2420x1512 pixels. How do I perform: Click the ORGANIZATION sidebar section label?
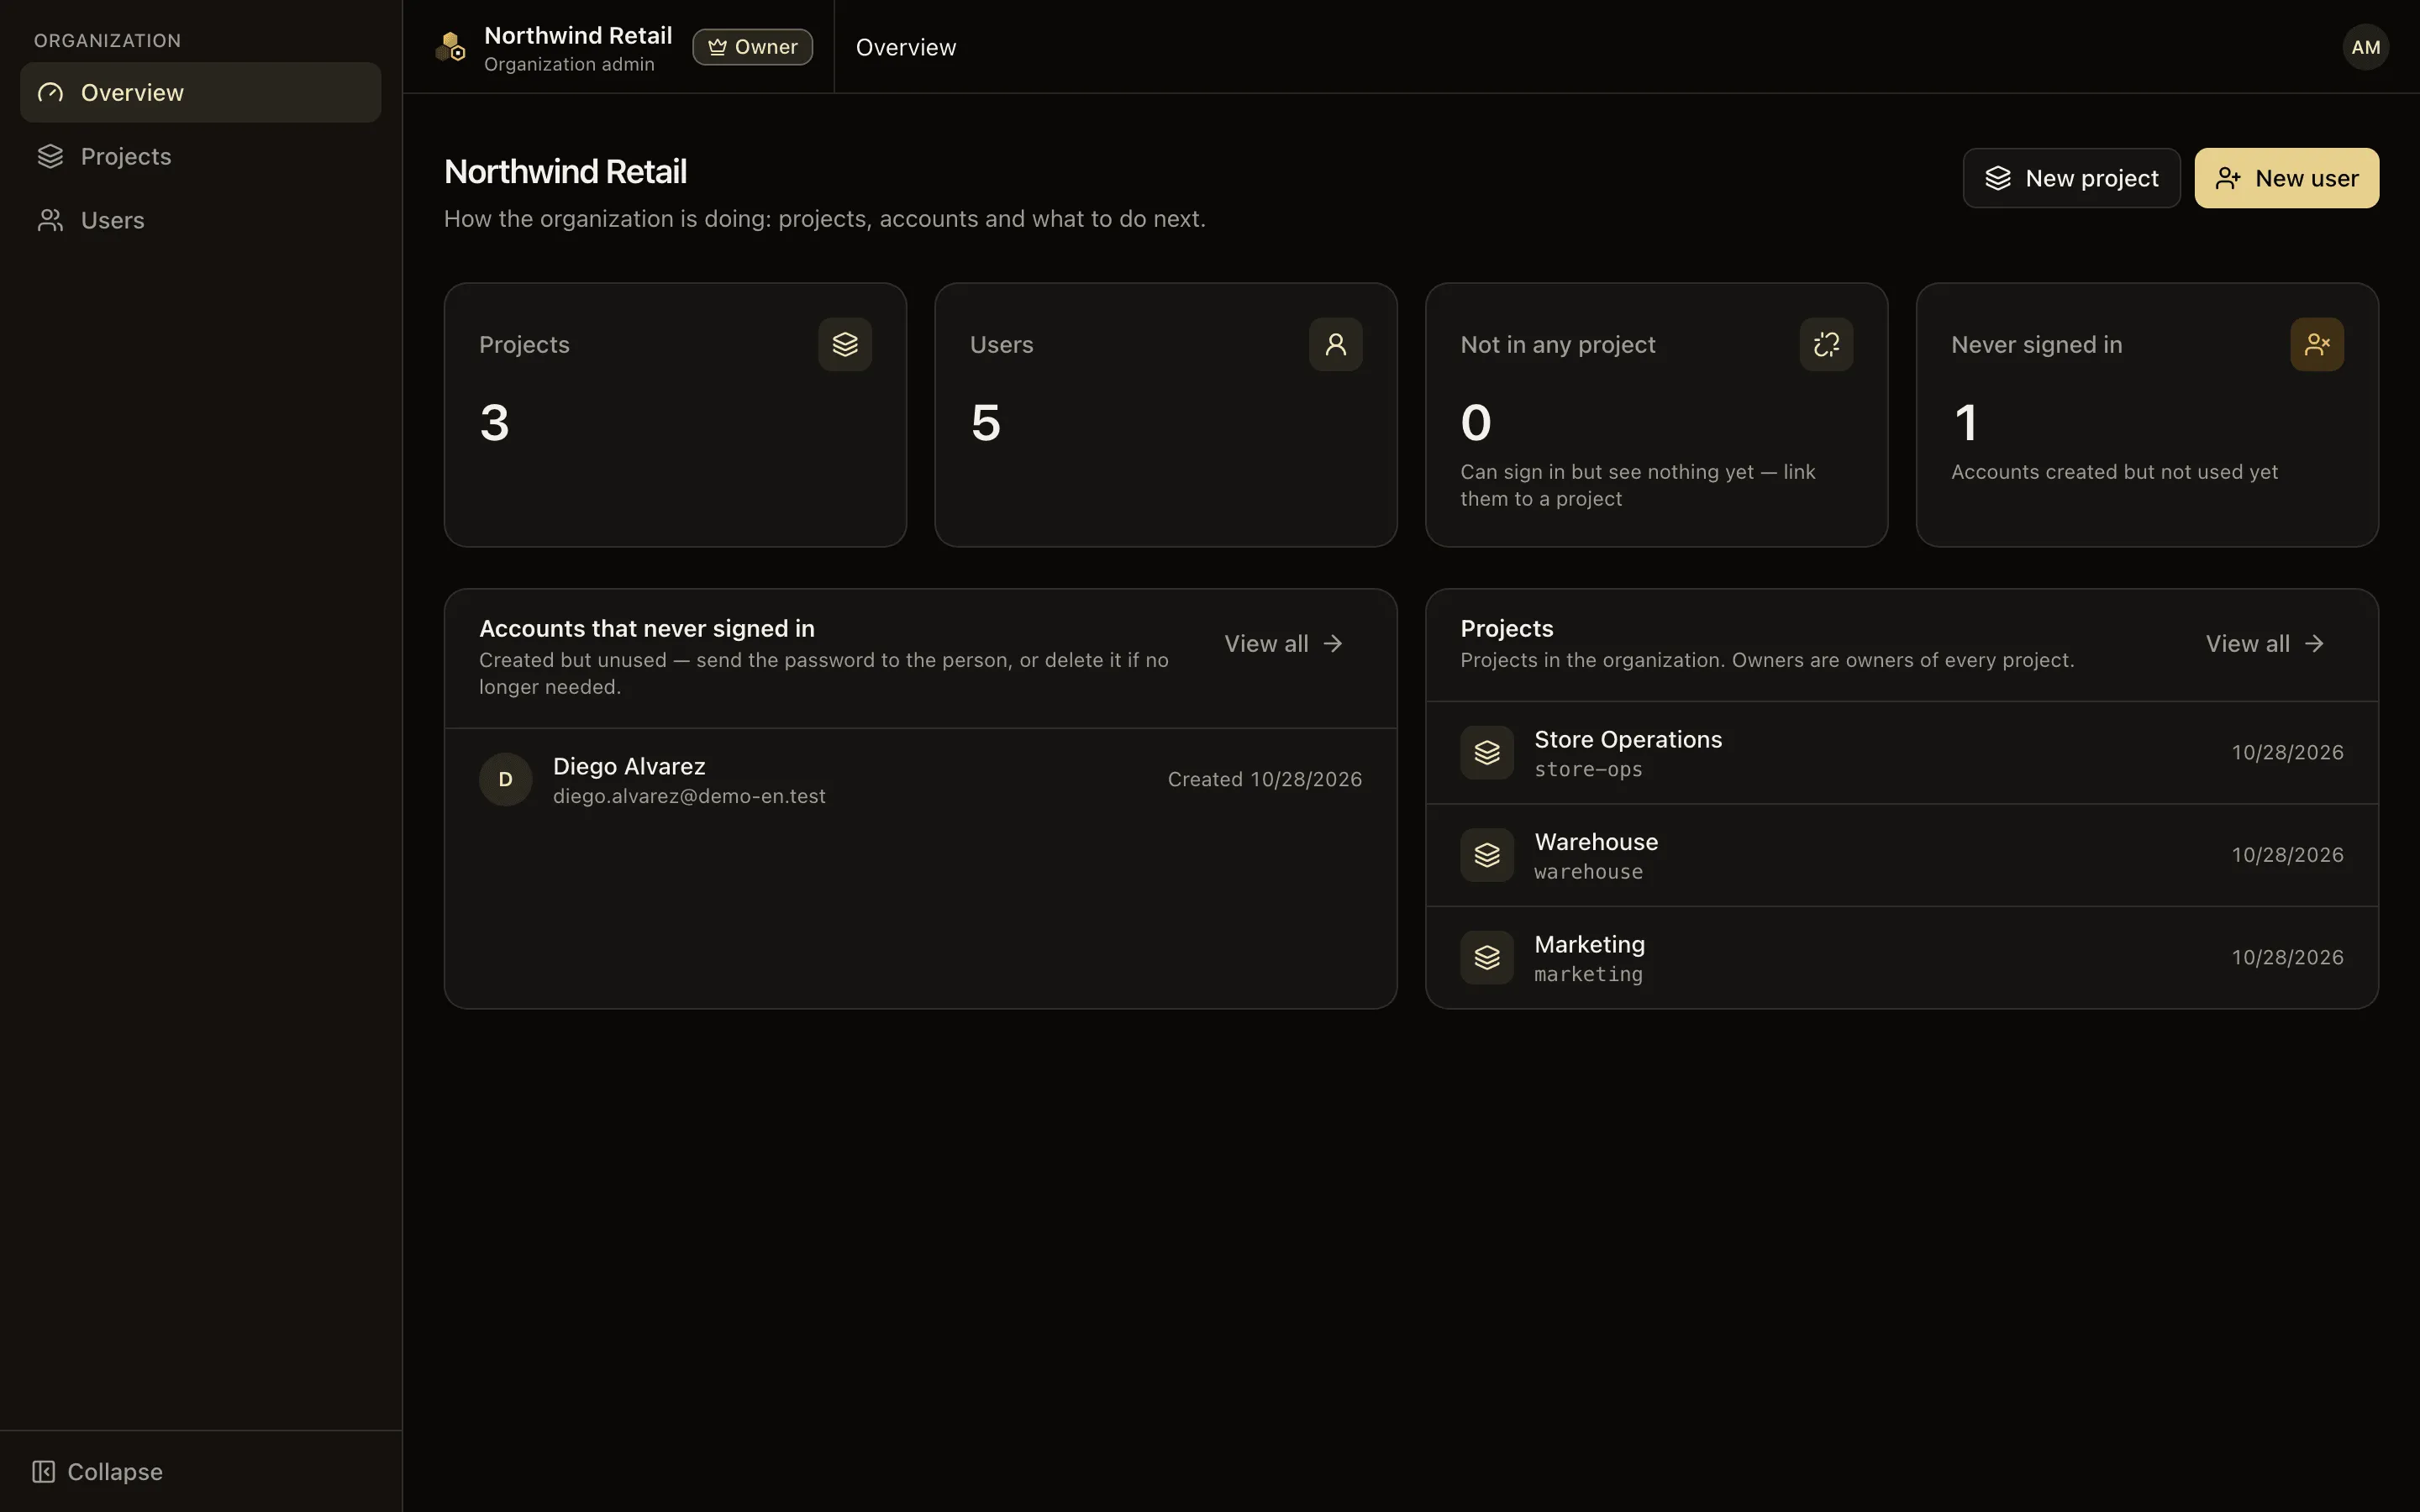(108, 40)
